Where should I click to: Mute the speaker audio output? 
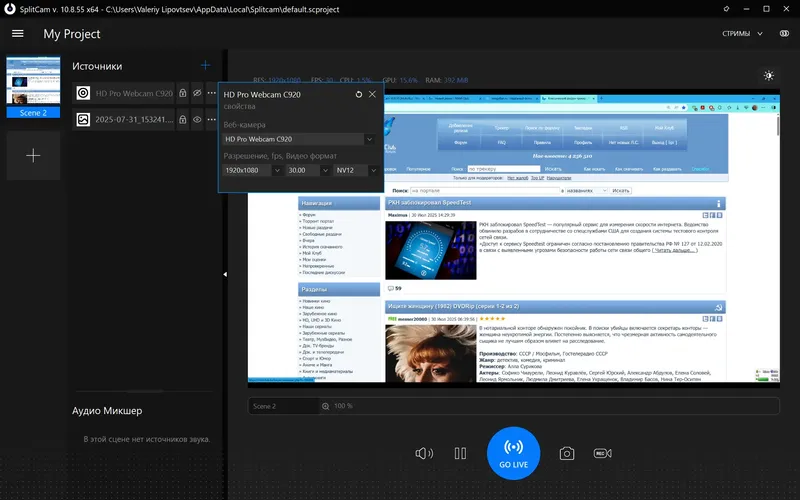coord(424,454)
